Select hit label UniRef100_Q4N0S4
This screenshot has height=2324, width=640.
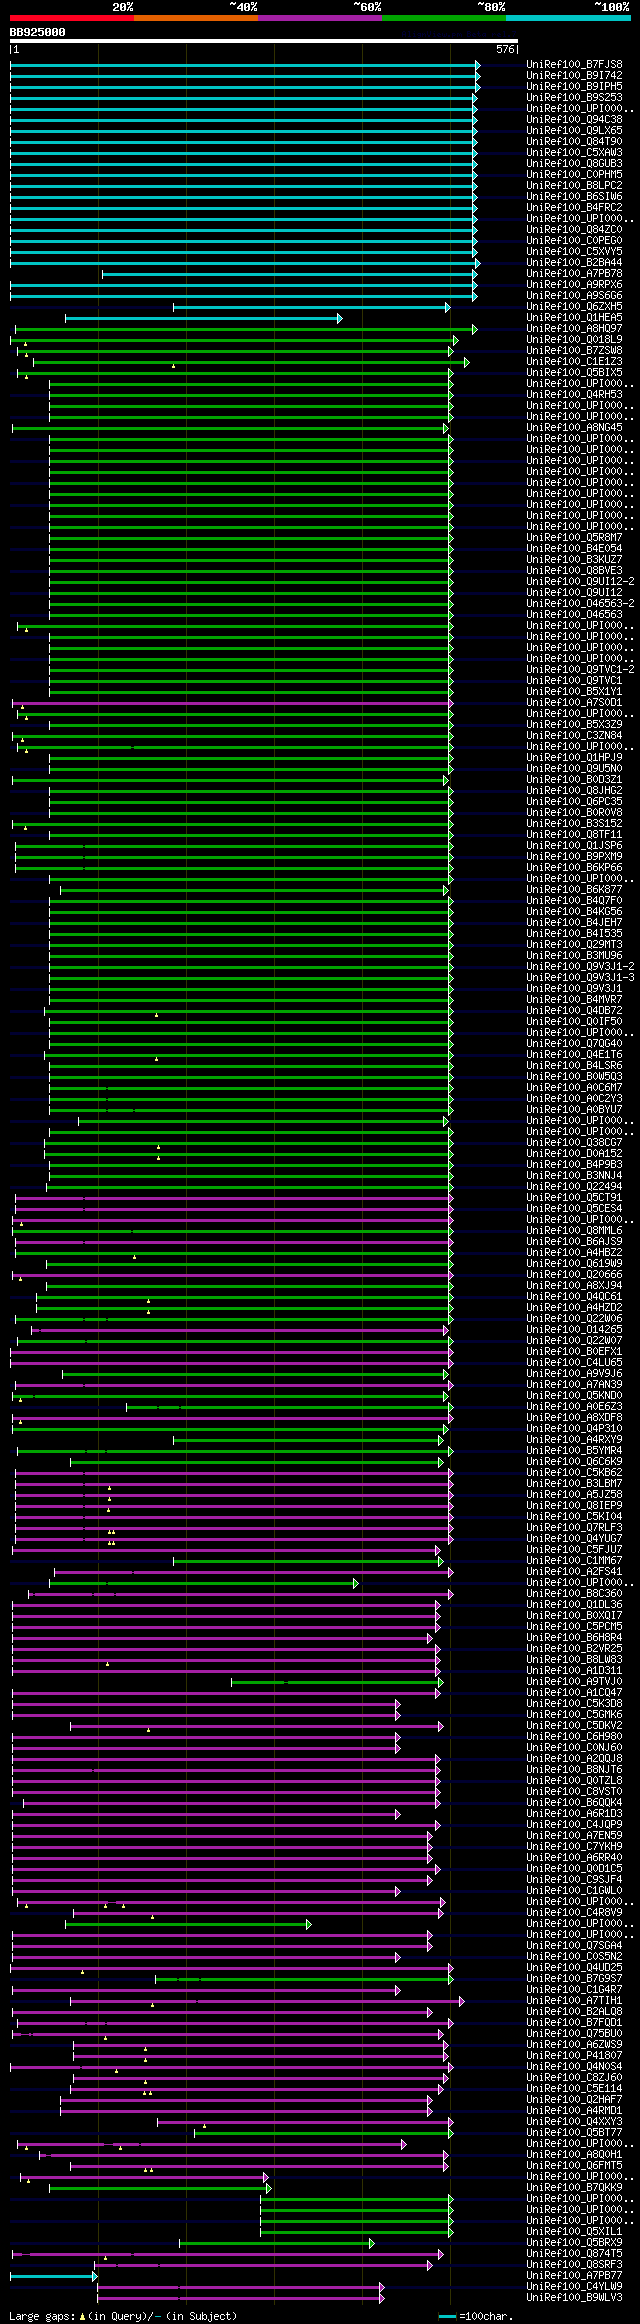(574, 2067)
